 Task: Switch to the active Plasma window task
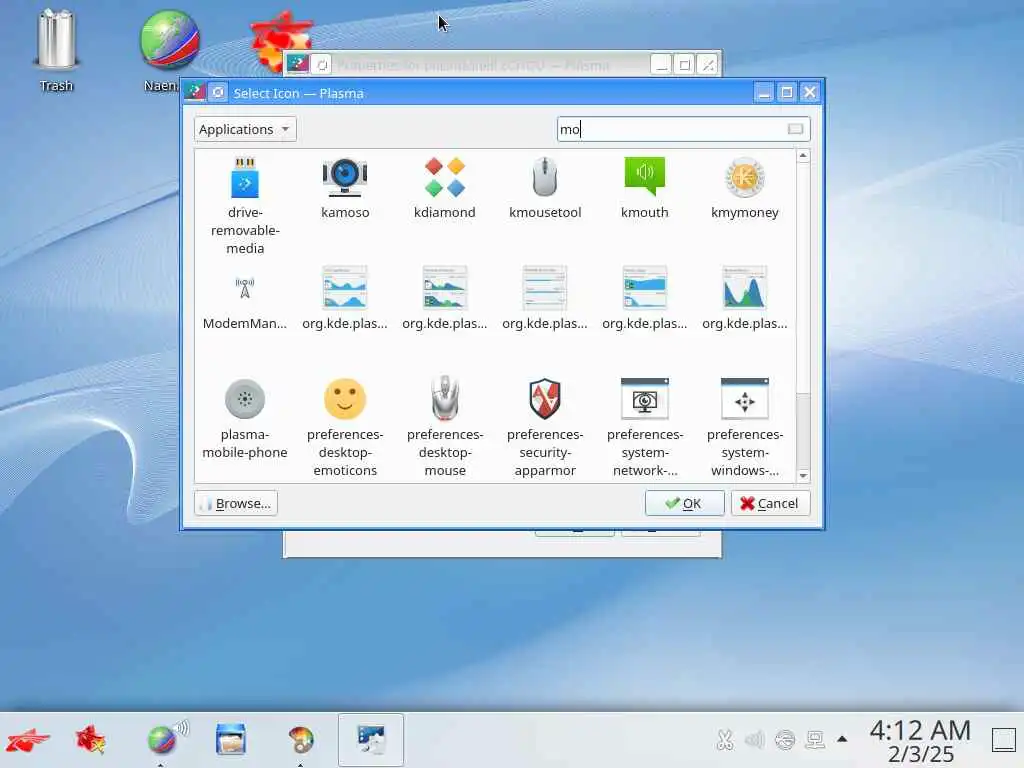pyautogui.click(x=371, y=740)
